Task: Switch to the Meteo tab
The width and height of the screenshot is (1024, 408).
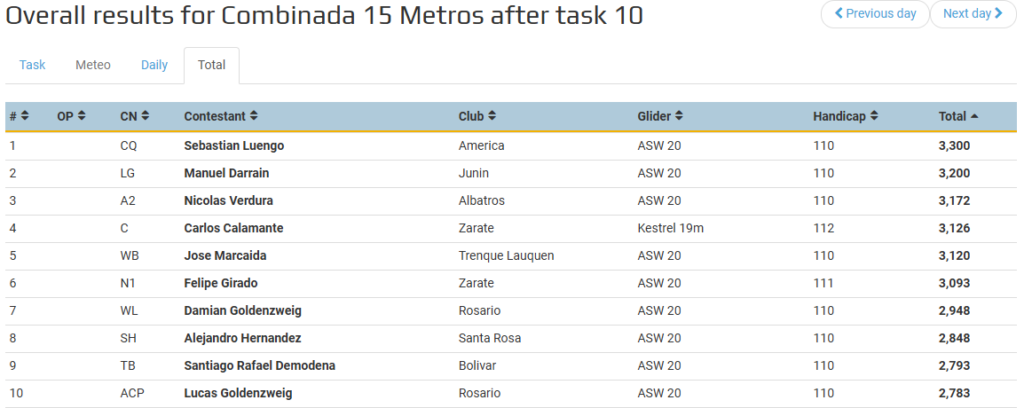Action: (93, 65)
